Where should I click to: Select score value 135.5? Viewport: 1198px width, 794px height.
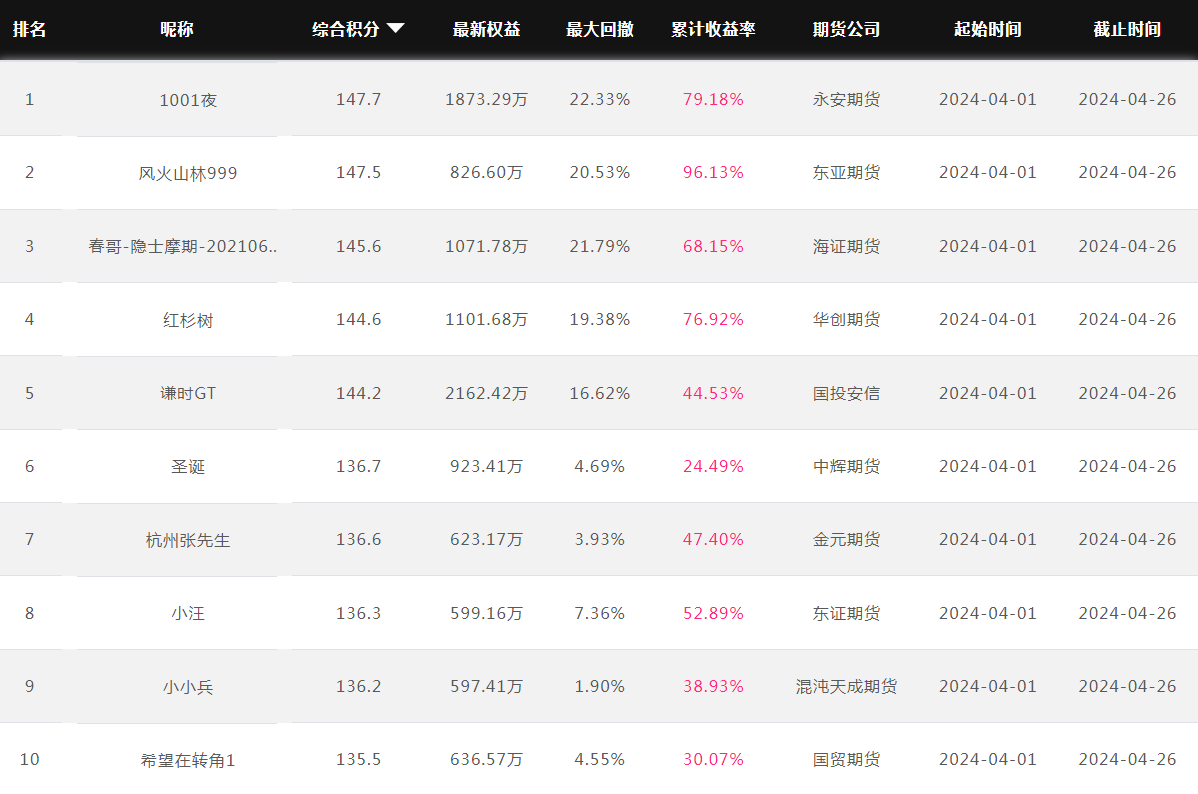[x=358, y=760]
